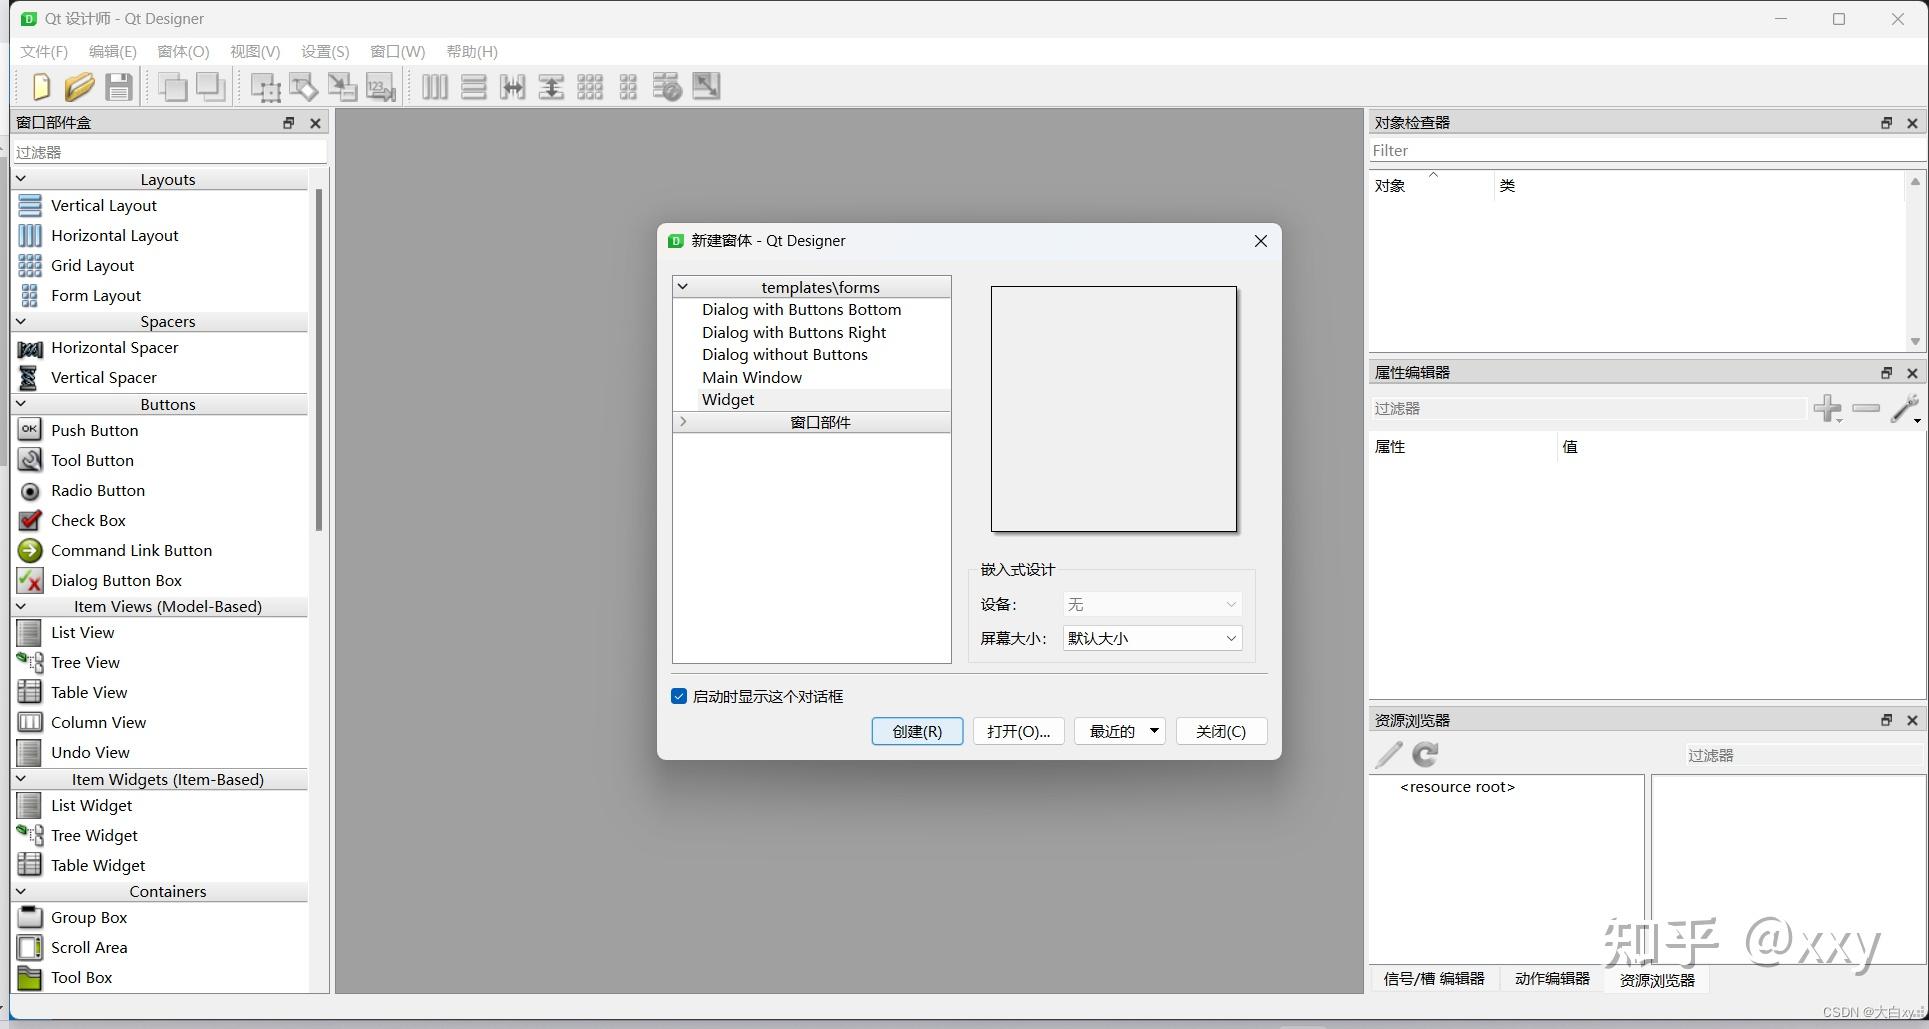Viewport: 1929px width, 1029px height.
Task: Click the Add property plus icon
Action: pyautogui.click(x=1828, y=408)
